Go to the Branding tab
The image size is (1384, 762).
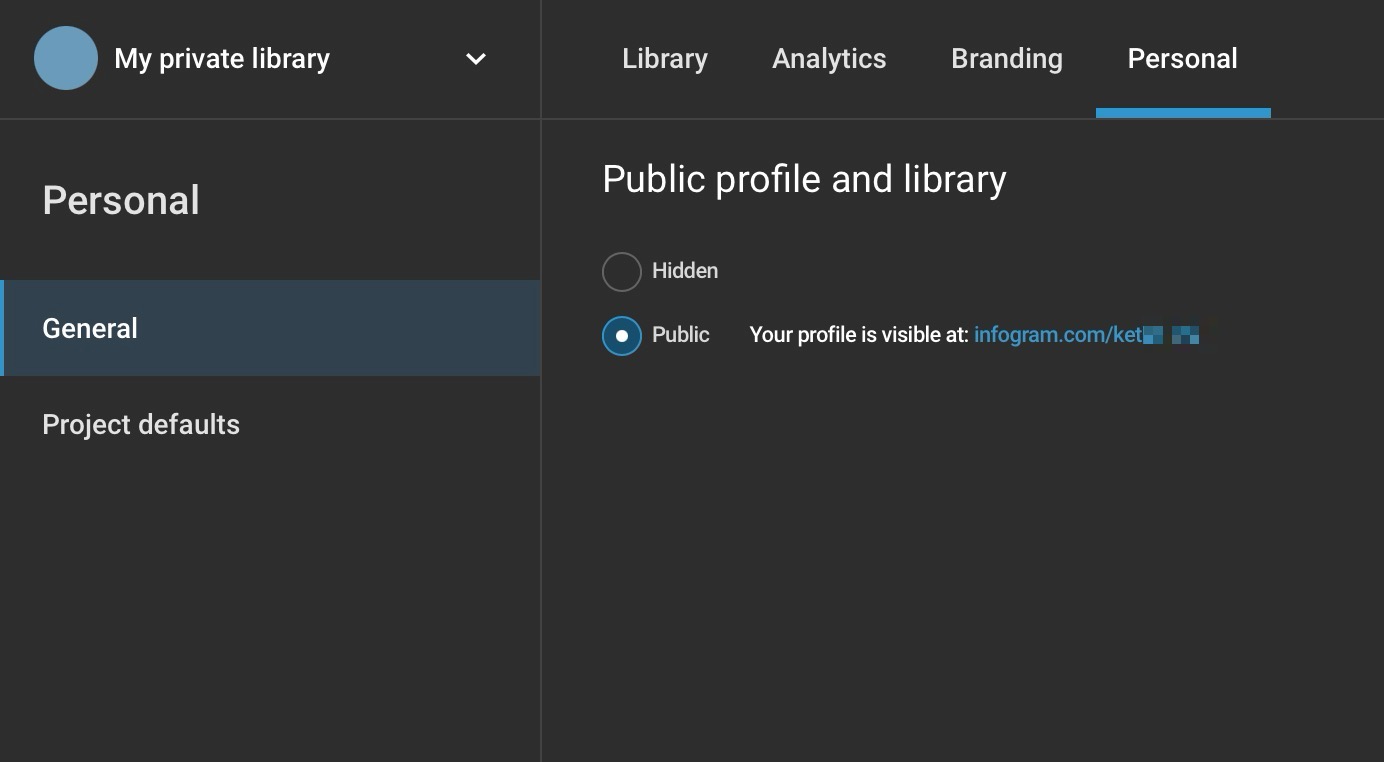click(x=1006, y=58)
